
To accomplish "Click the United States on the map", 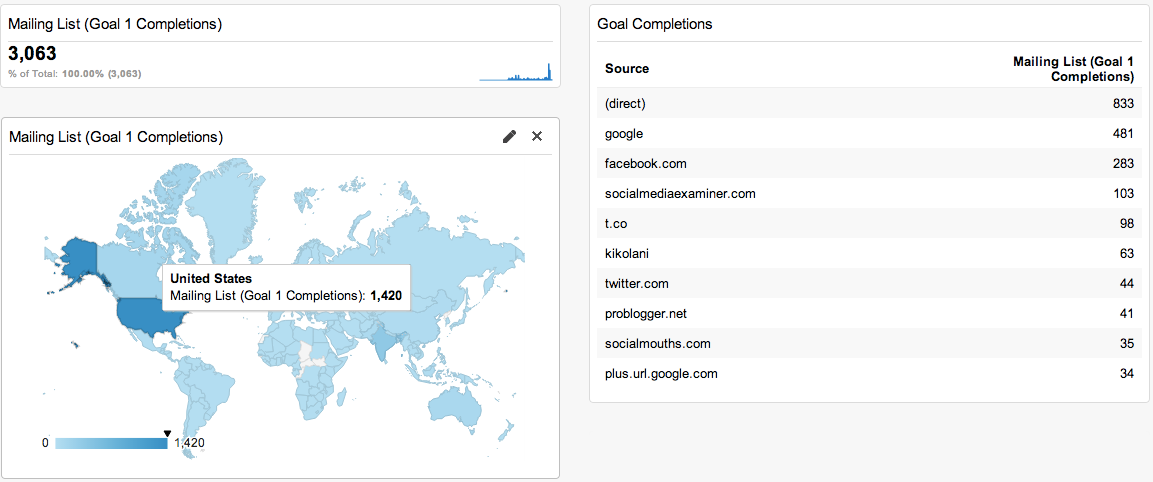I will coord(145,317).
